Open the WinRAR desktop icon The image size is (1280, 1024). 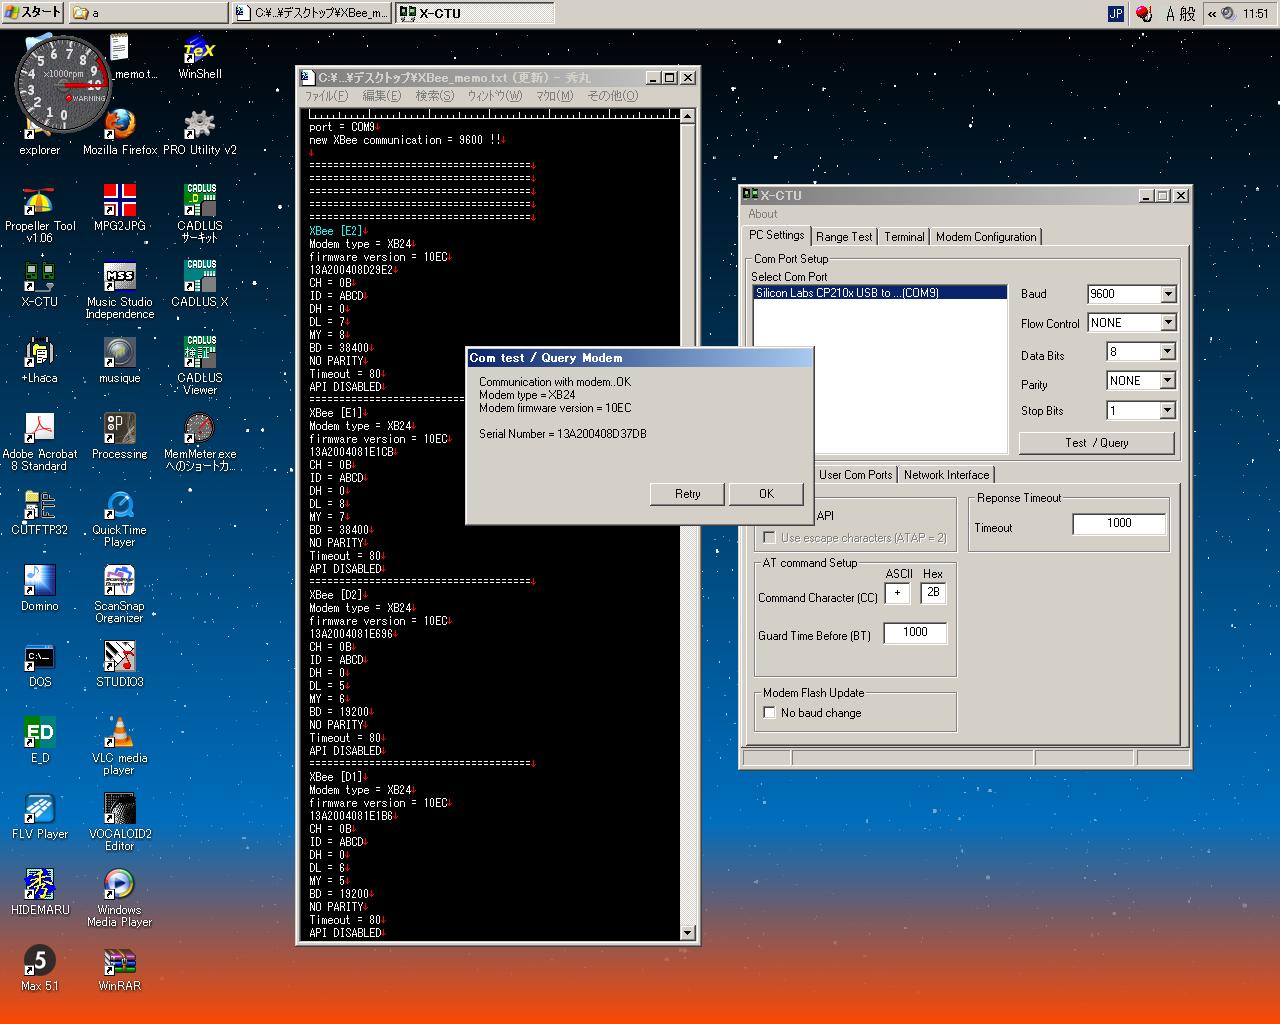coord(119,962)
